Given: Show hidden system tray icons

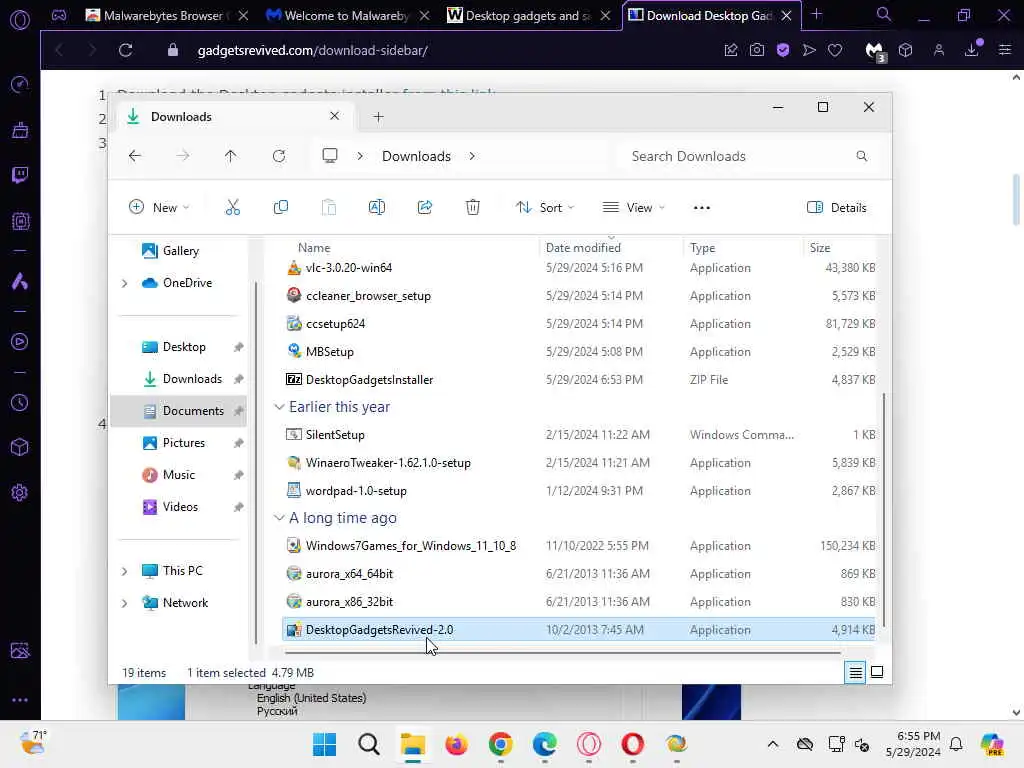Looking at the screenshot, I should click(x=773, y=744).
